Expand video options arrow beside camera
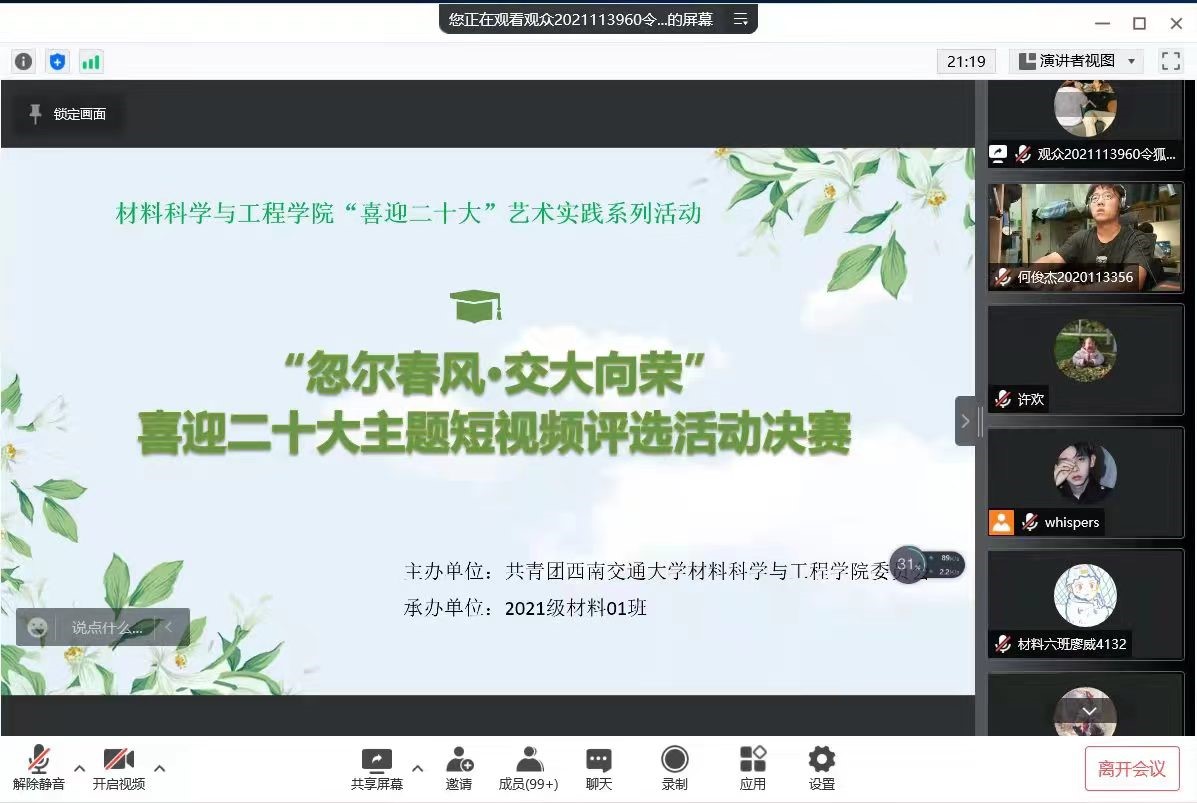The width and height of the screenshot is (1197, 803). point(159,768)
